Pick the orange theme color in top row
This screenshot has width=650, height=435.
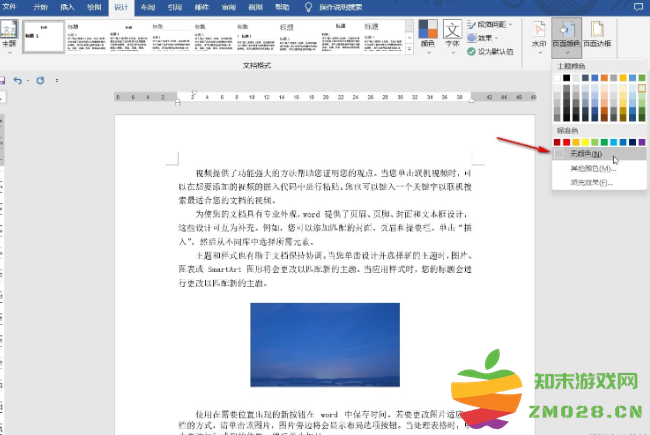pos(604,78)
